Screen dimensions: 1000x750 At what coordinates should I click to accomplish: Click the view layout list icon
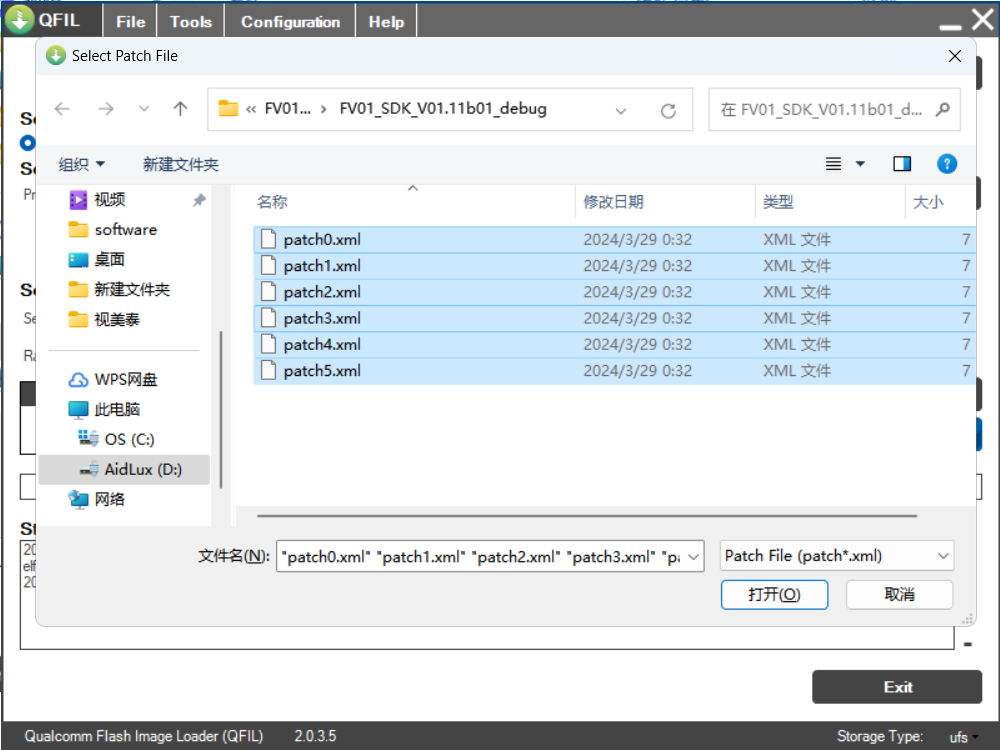pos(834,164)
